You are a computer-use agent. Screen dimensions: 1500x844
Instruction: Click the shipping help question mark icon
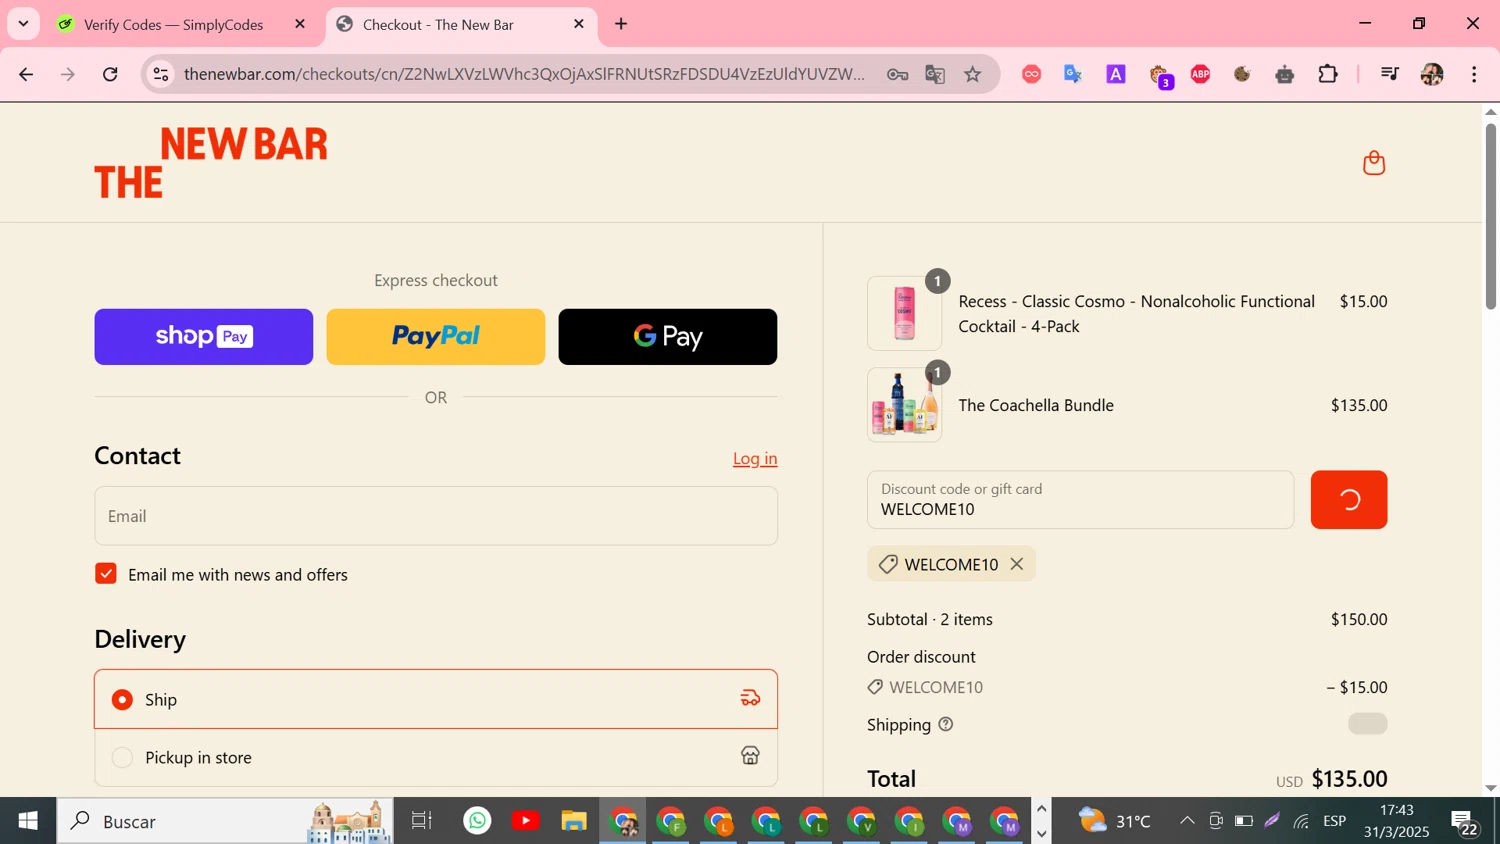coord(946,724)
